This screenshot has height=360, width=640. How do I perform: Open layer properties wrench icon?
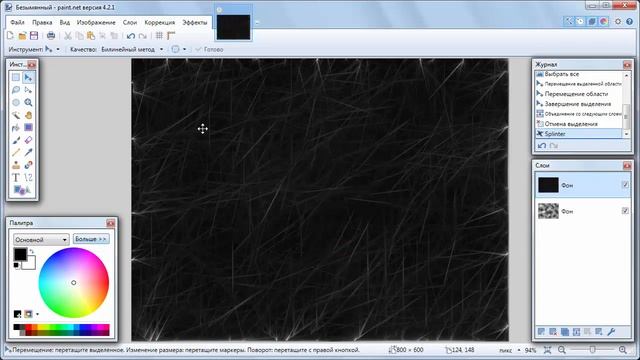(x=611, y=332)
